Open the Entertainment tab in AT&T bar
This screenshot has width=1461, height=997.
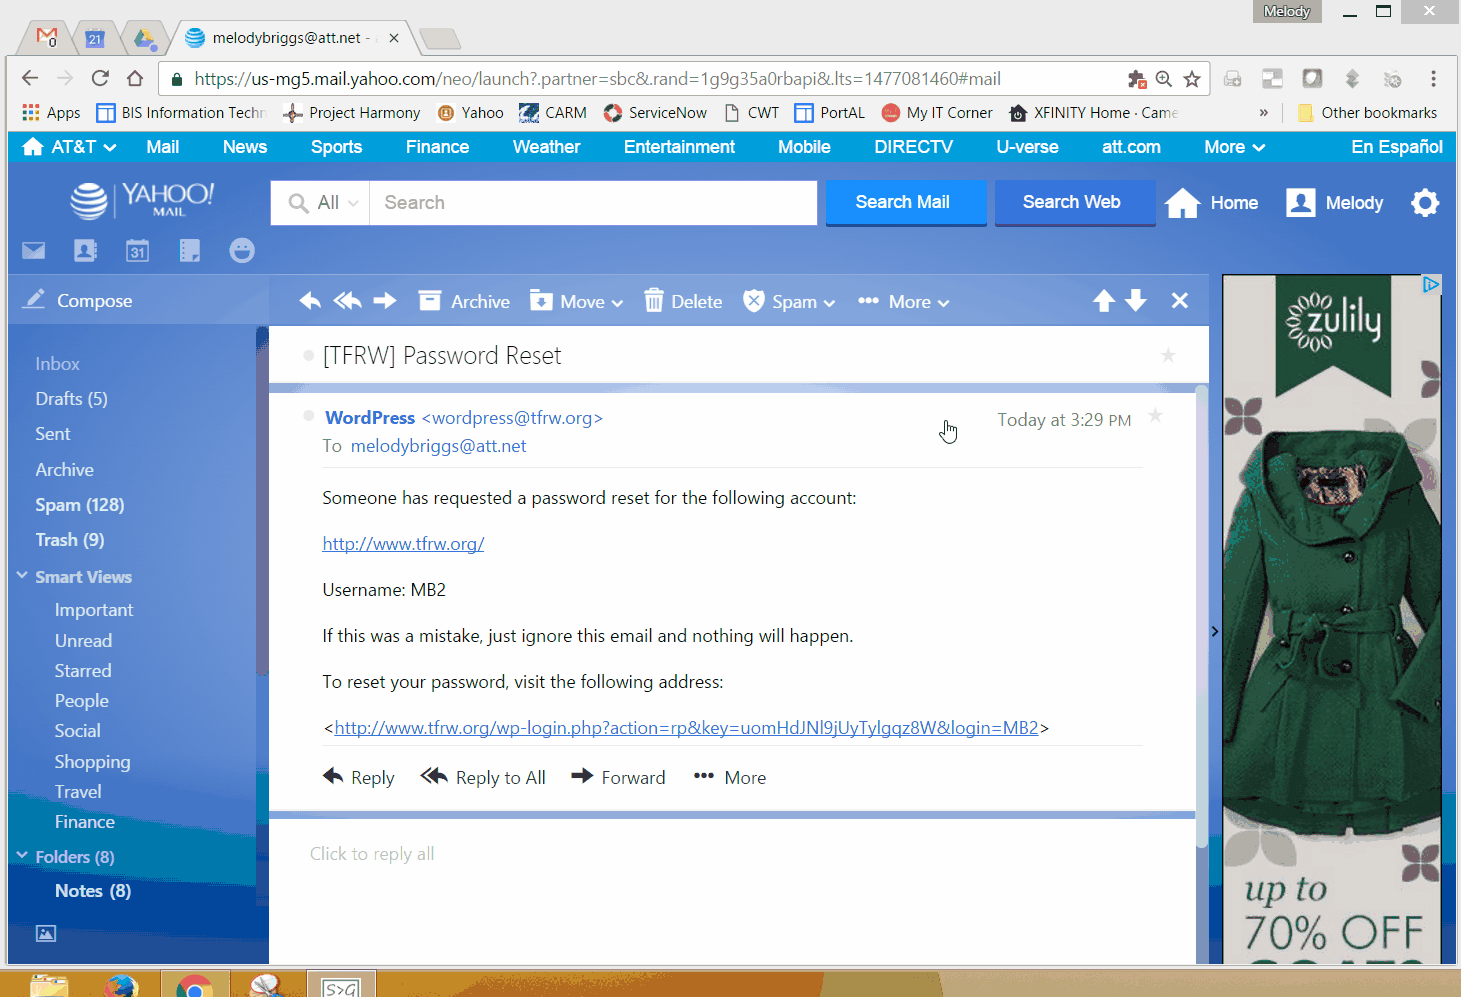(679, 147)
